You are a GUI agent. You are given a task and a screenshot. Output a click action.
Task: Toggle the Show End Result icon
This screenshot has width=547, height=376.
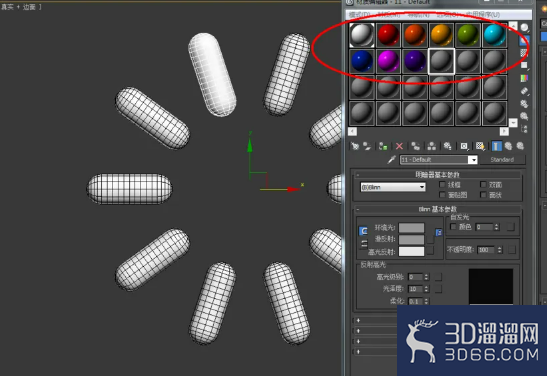496,146
